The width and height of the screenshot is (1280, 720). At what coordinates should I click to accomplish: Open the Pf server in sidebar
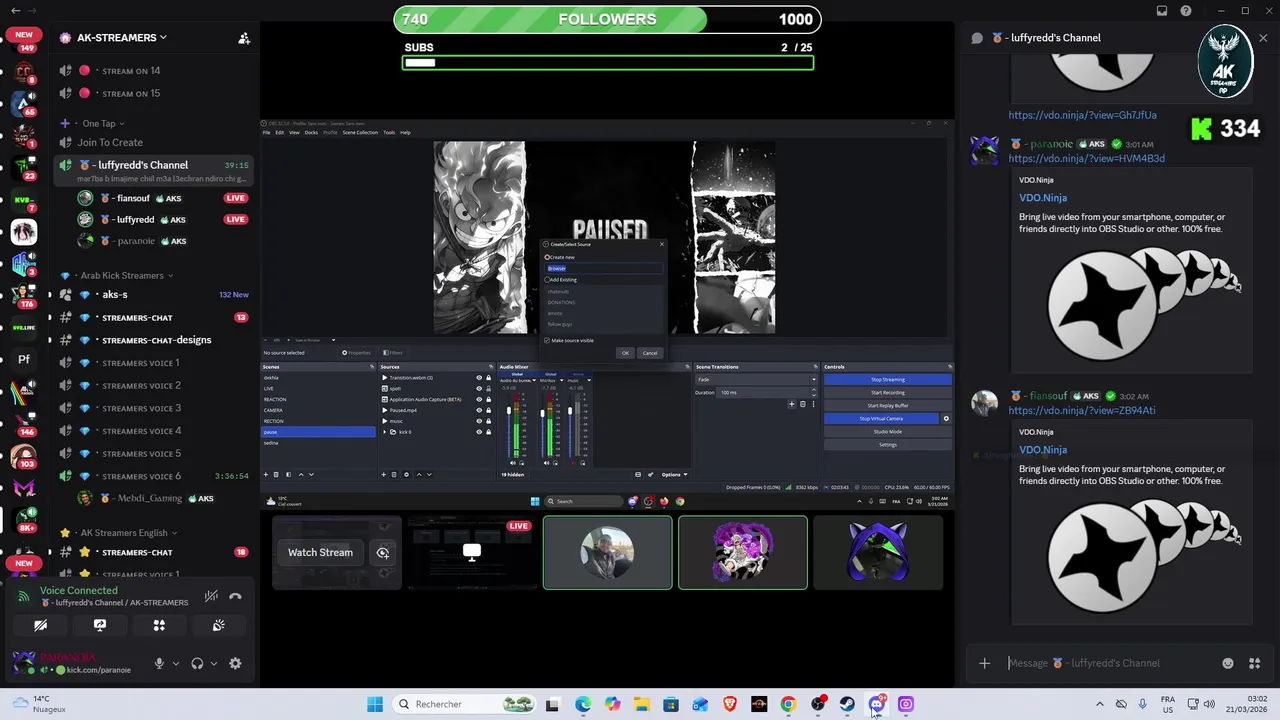pyautogui.click(x=24, y=360)
